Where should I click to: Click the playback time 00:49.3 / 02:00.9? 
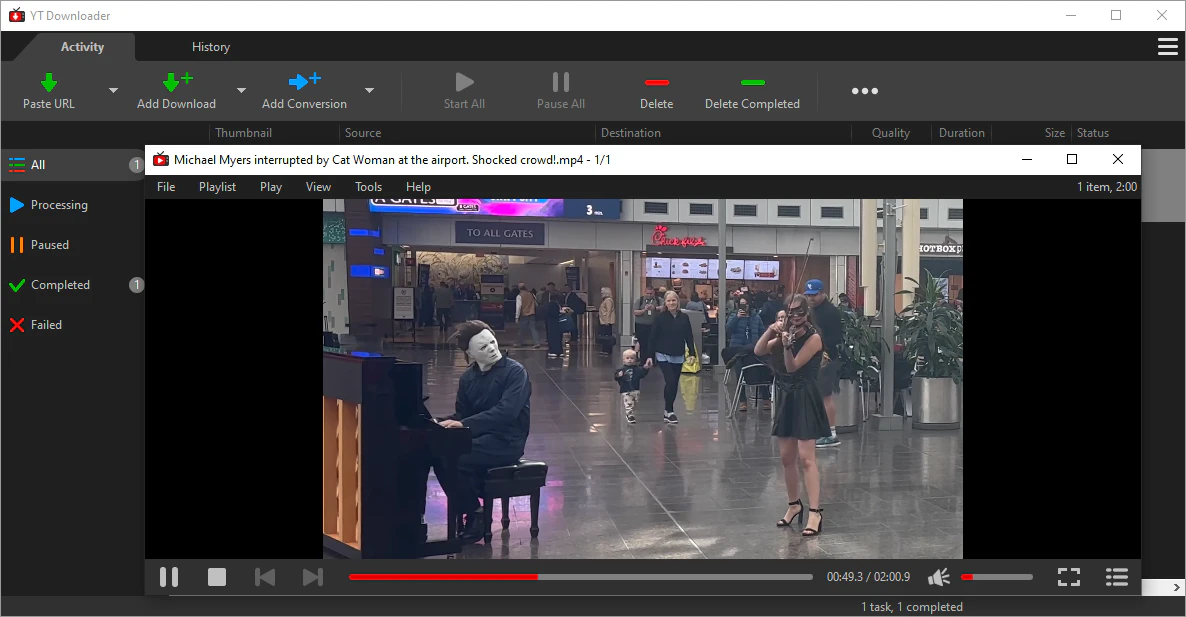pos(868,577)
